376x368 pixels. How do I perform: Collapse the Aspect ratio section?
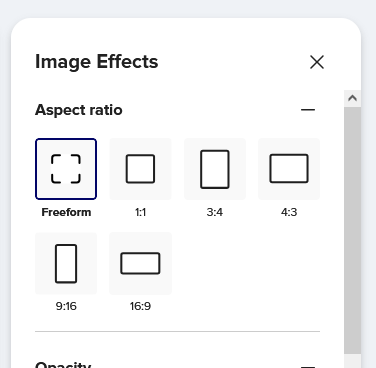[308, 110]
